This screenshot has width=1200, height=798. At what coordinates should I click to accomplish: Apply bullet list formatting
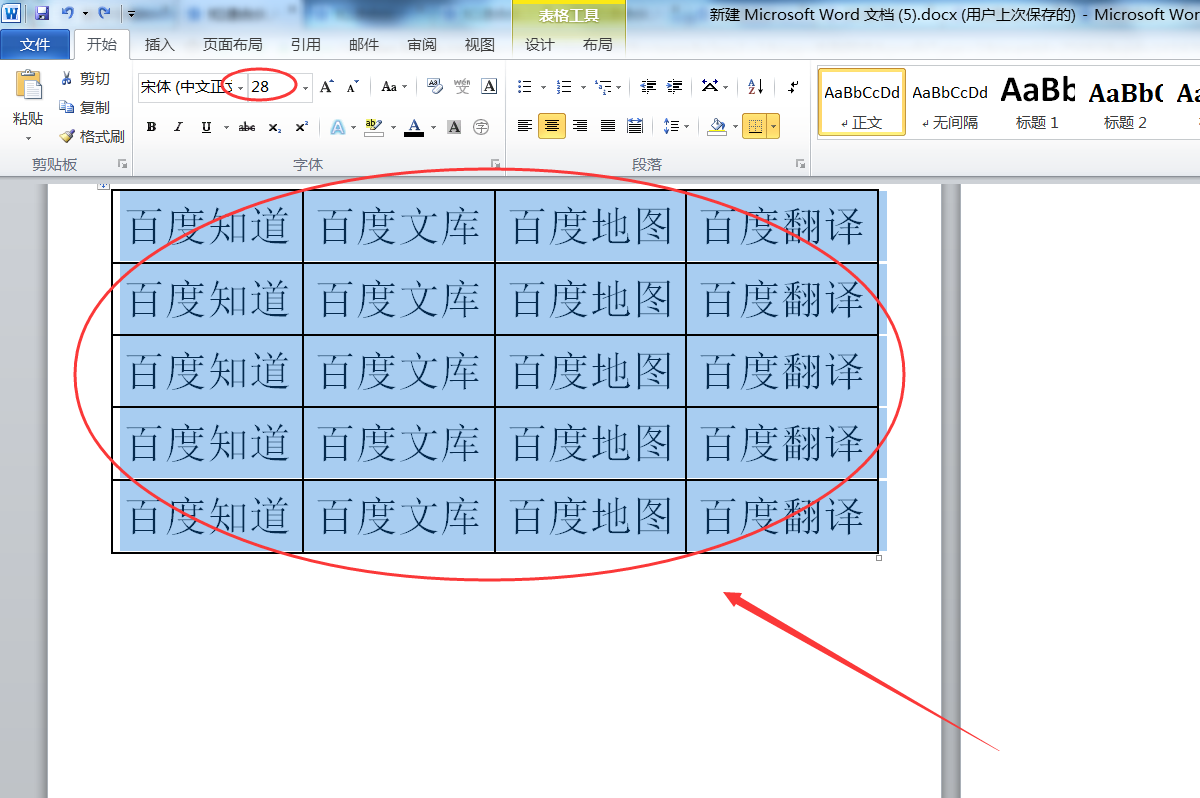[525, 87]
